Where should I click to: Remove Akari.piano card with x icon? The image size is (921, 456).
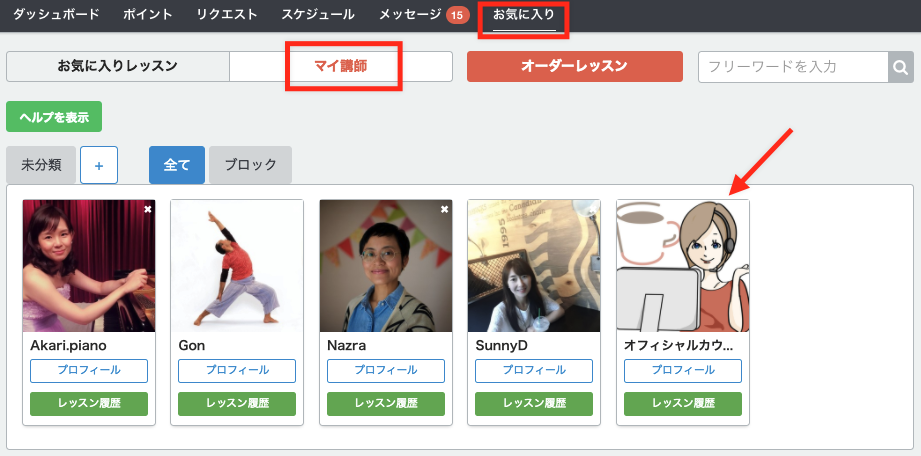point(148,209)
